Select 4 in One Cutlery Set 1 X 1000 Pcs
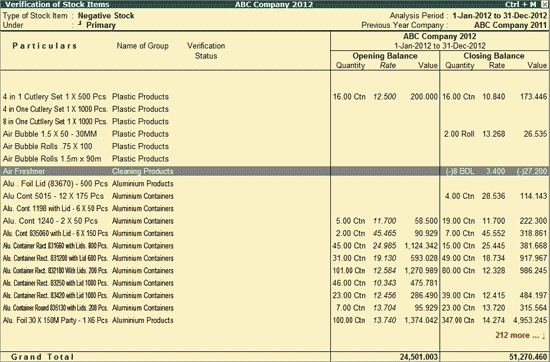The height and width of the screenshot is (362, 550). coord(55,109)
